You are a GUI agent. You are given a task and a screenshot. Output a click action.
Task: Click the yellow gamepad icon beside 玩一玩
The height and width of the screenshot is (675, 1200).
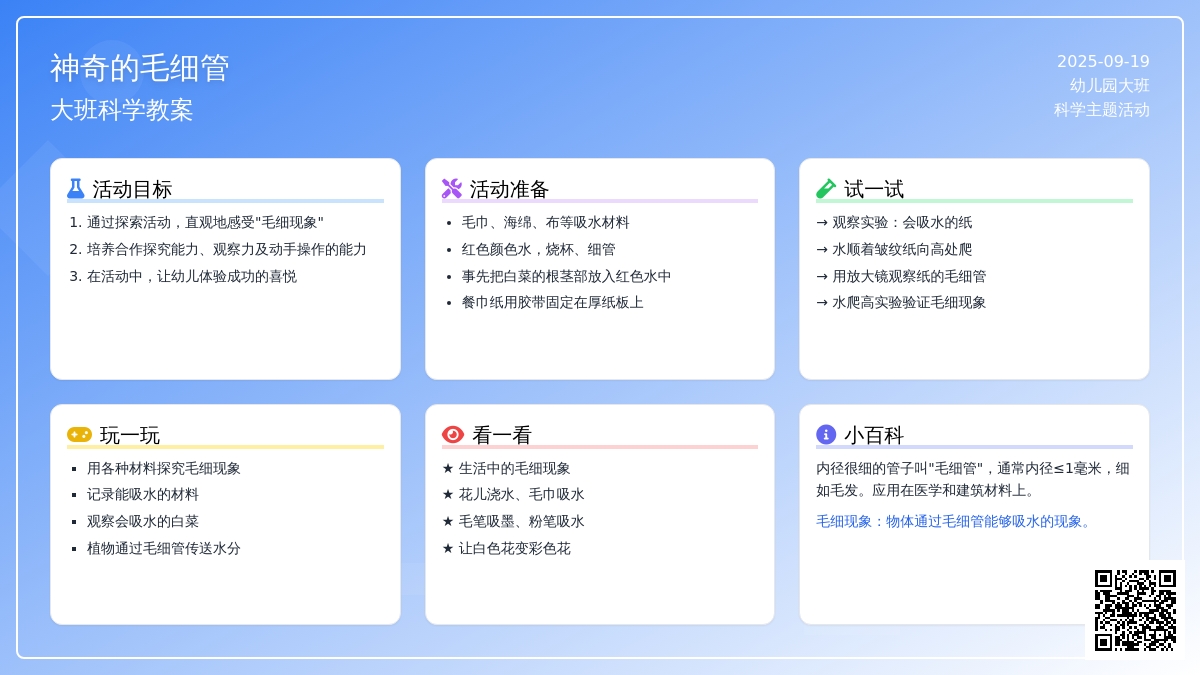(79, 434)
